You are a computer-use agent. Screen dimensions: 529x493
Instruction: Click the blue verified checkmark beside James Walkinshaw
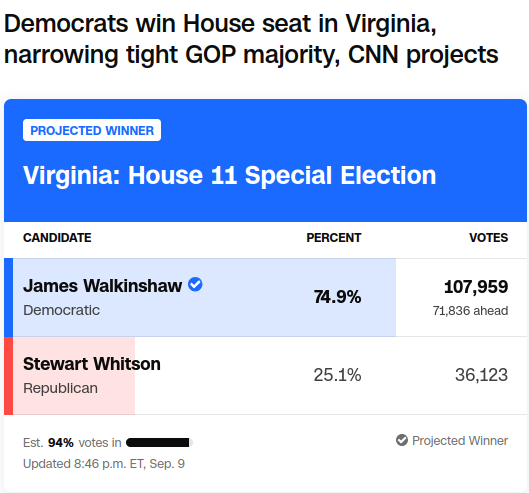coord(195,284)
